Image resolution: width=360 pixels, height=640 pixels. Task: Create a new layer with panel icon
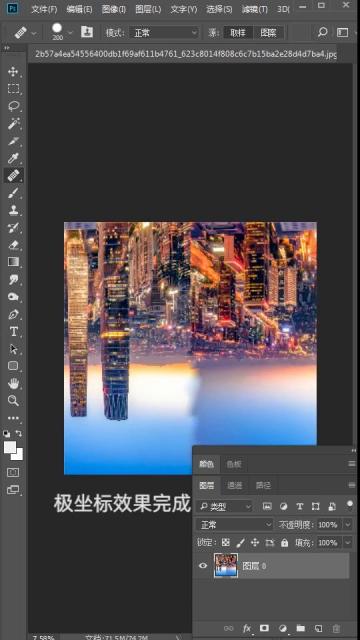318,628
